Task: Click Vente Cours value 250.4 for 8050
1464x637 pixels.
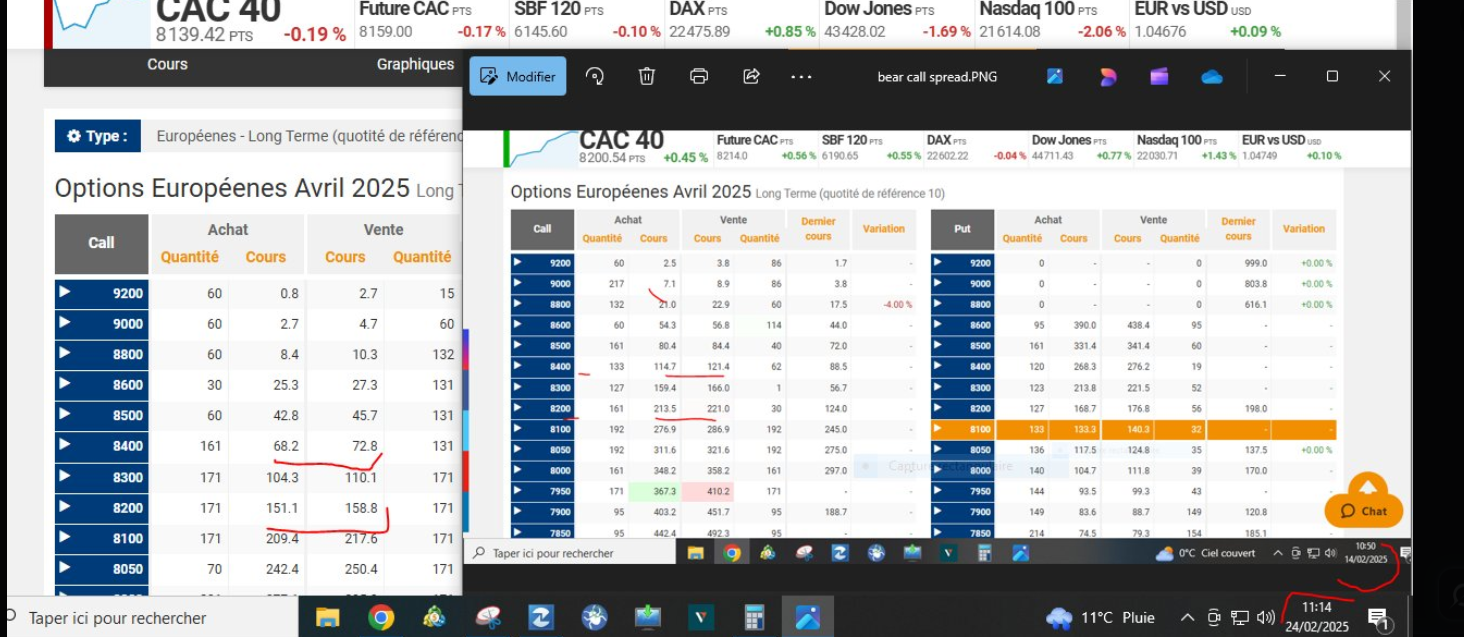Action: point(360,569)
